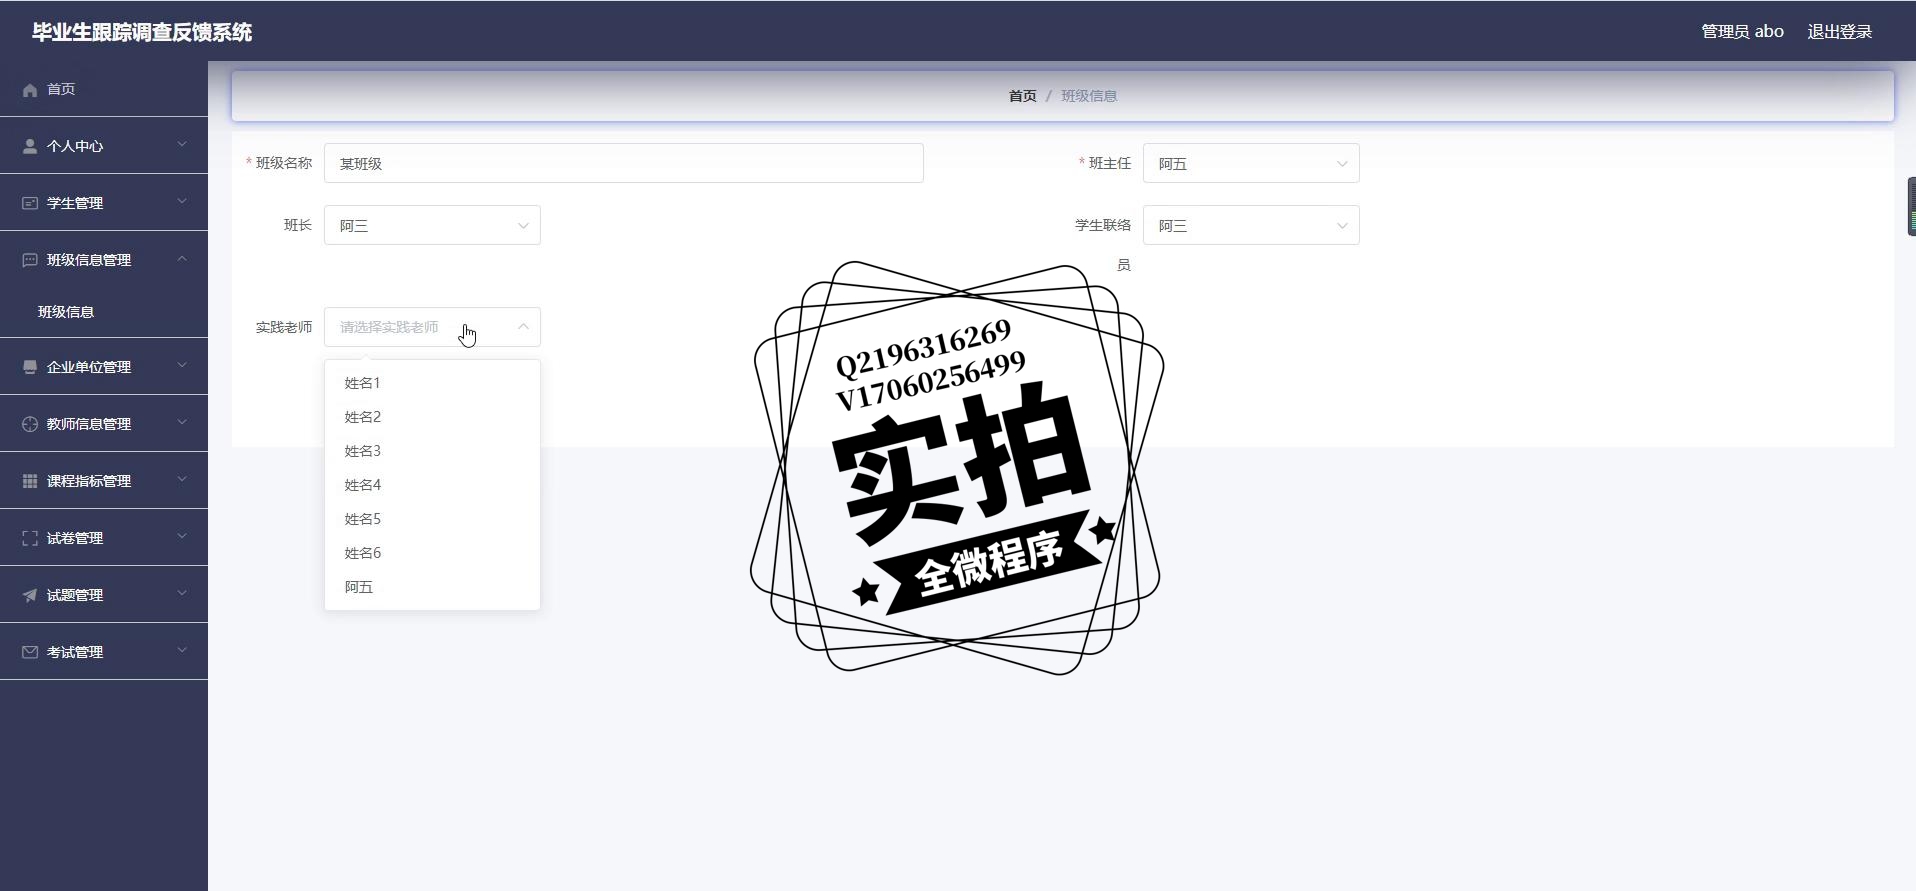Screen dimensions: 1916x891
Task: Click the 毕业生跟踪调查反馈系统 title
Action: pos(142,32)
